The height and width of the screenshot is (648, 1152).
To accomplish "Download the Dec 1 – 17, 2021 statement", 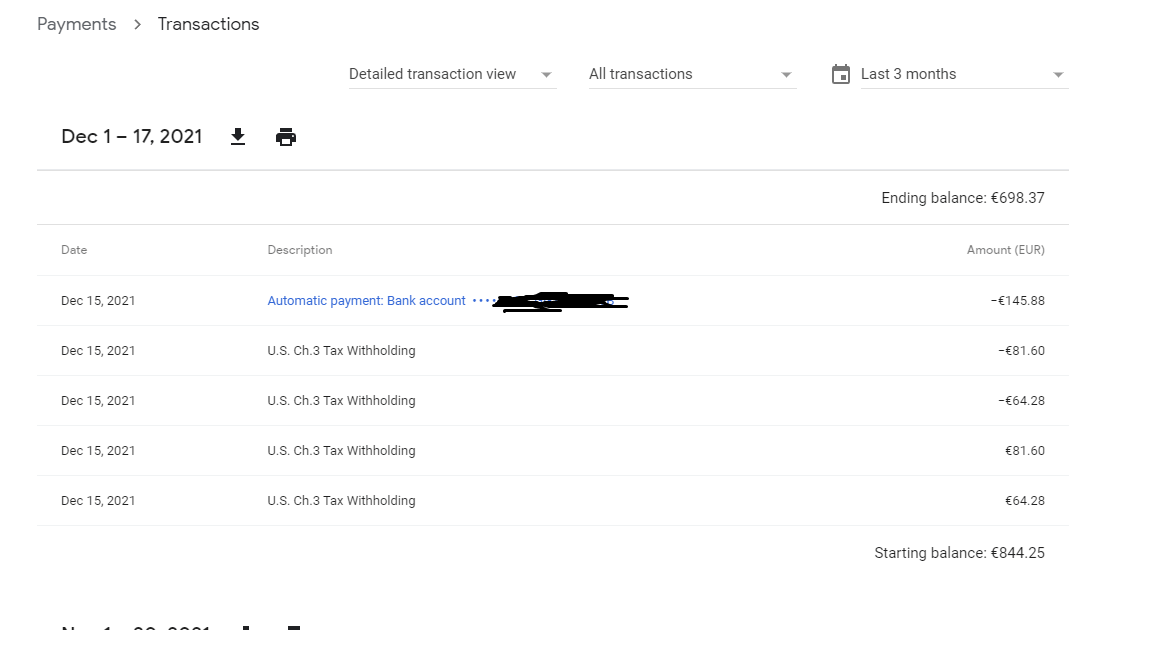I will click(x=237, y=137).
